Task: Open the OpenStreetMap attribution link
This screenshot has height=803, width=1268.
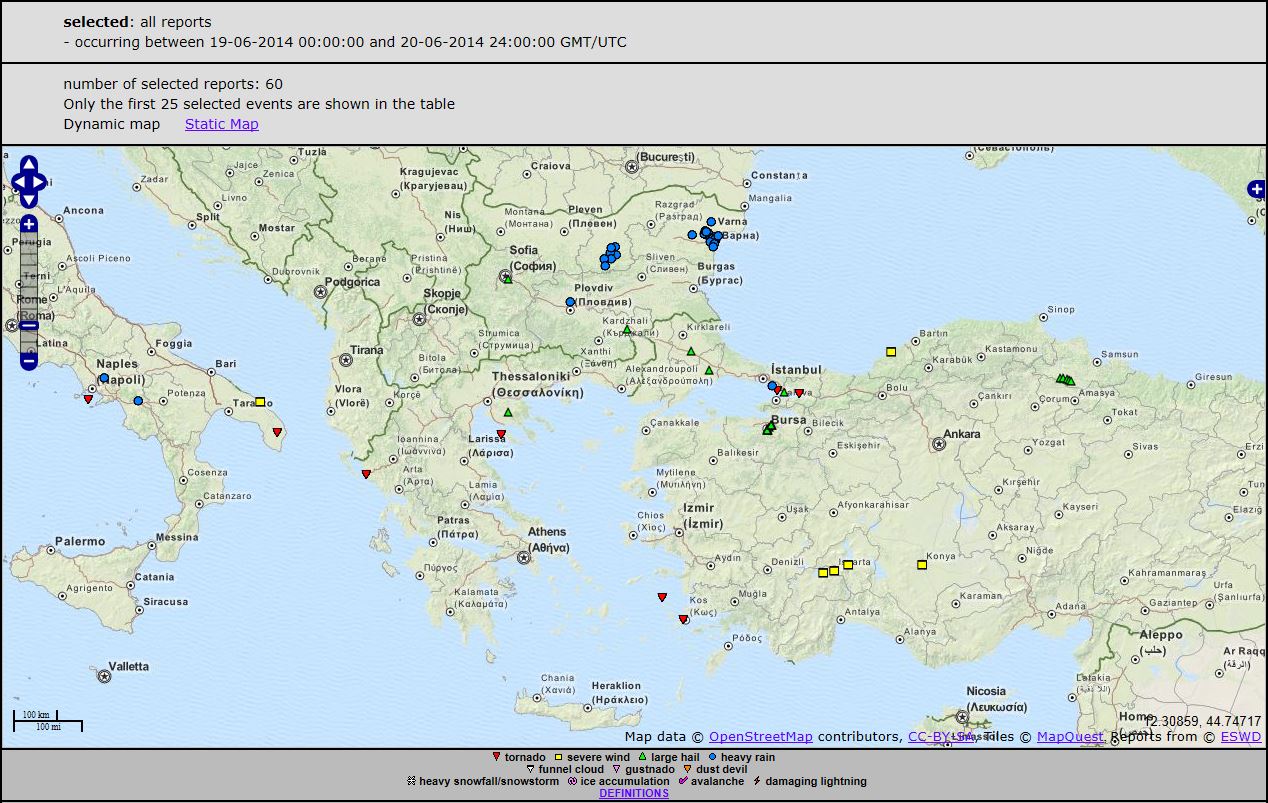Action: 760,737
